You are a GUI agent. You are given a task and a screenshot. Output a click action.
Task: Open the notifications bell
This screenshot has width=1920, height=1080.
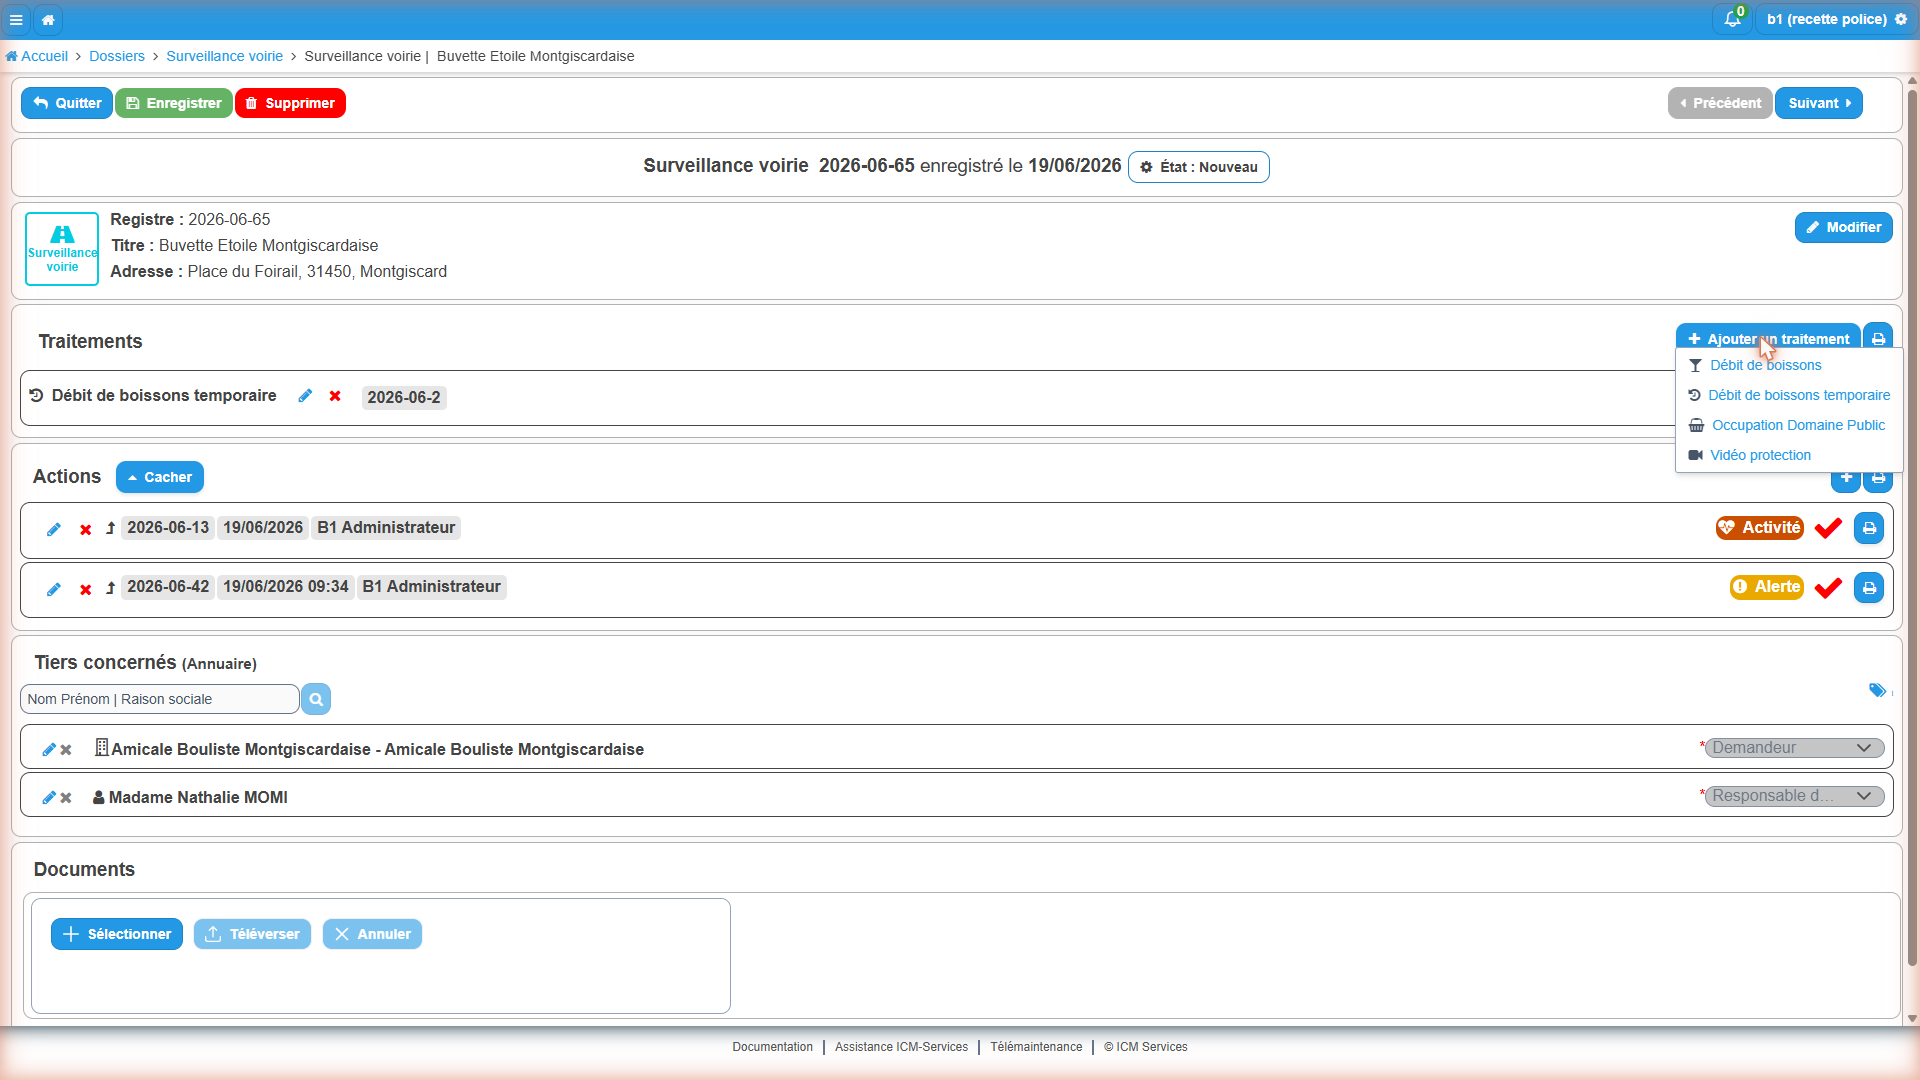coord(1732,19)
